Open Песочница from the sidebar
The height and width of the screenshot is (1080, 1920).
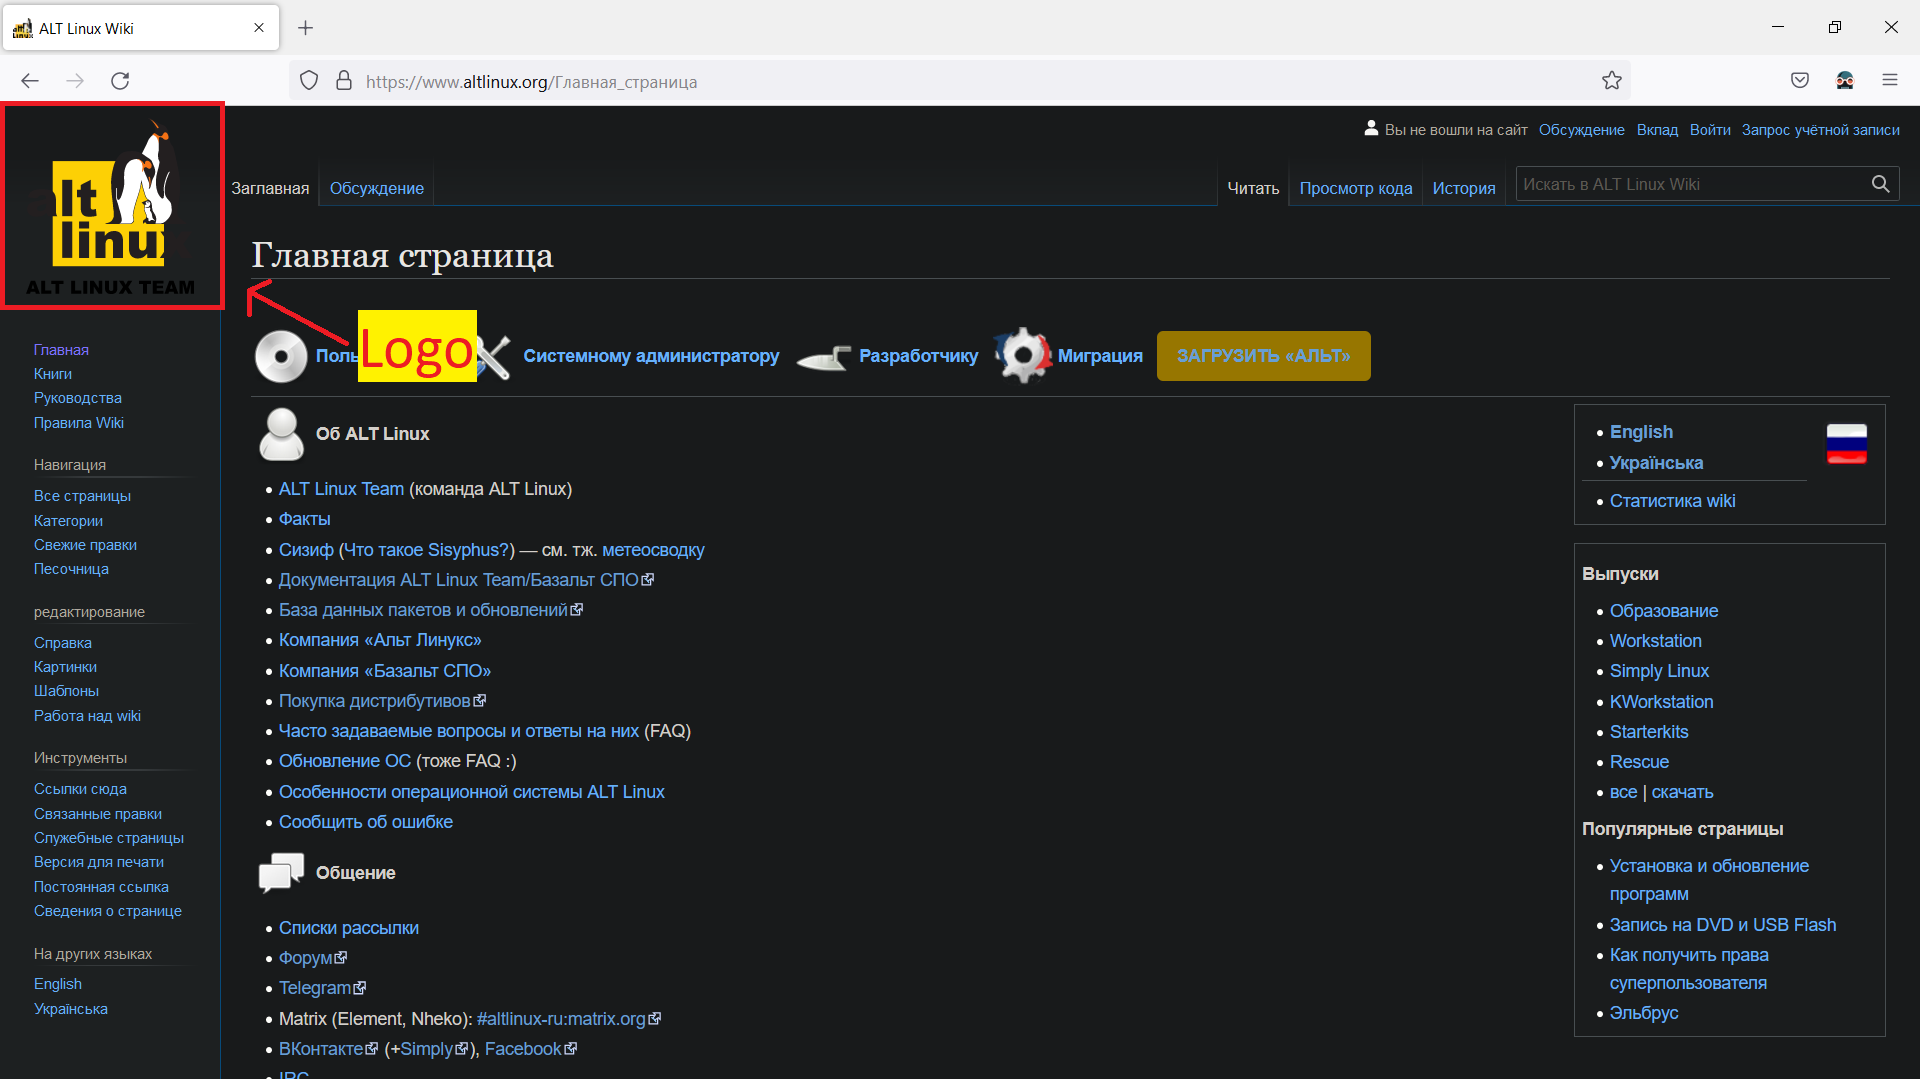(x=71, y=568)
